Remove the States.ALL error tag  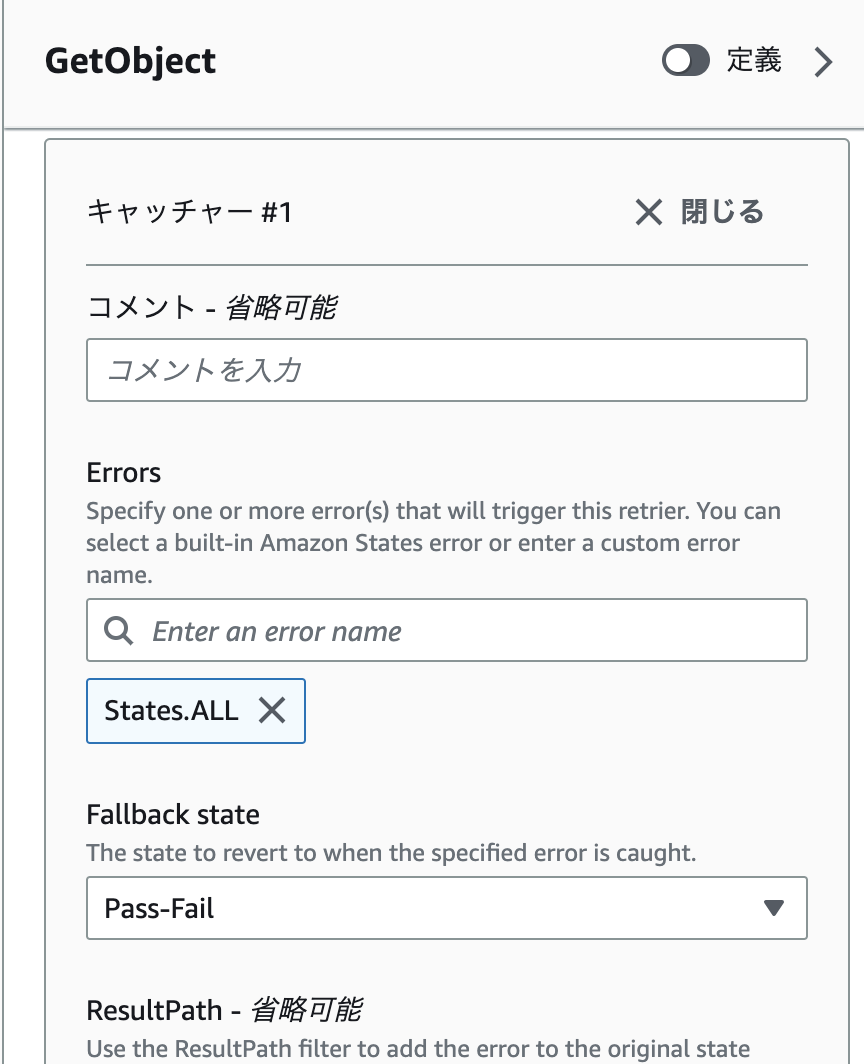click(272, 710)
